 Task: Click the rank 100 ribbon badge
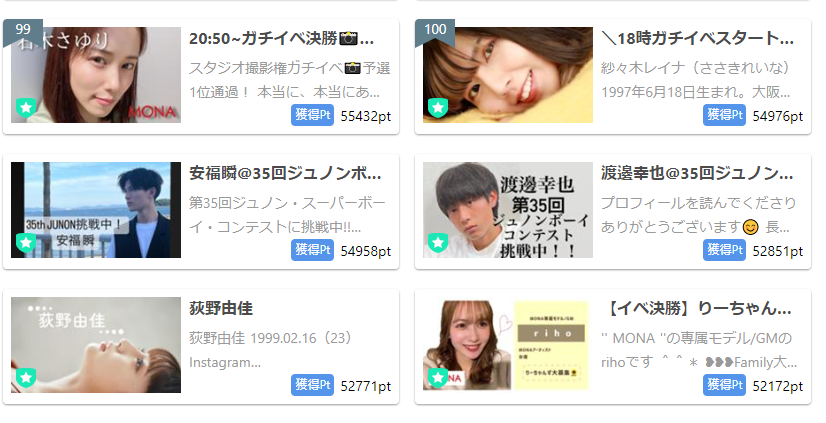click(435, 33)
